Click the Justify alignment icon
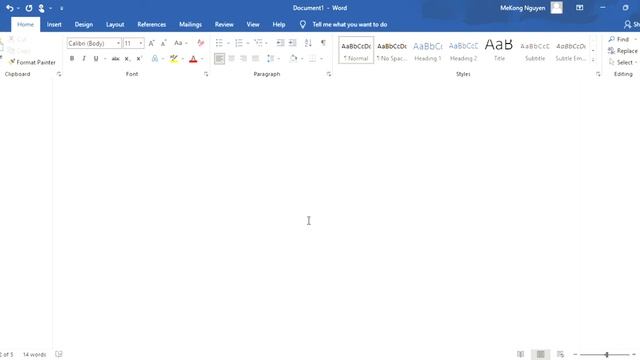 (256, 58)
